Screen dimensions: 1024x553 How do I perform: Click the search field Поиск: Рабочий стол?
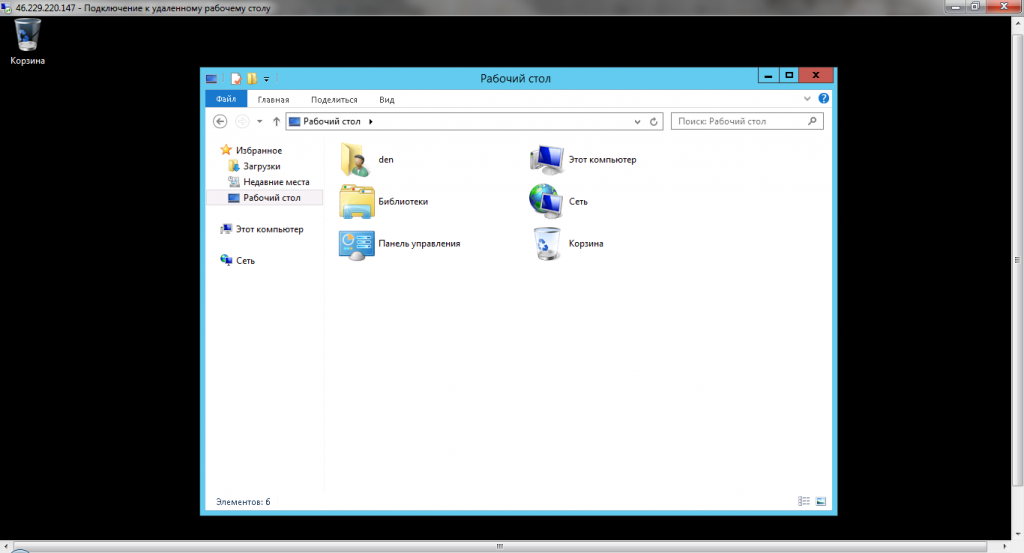click(x=740, y=121)
